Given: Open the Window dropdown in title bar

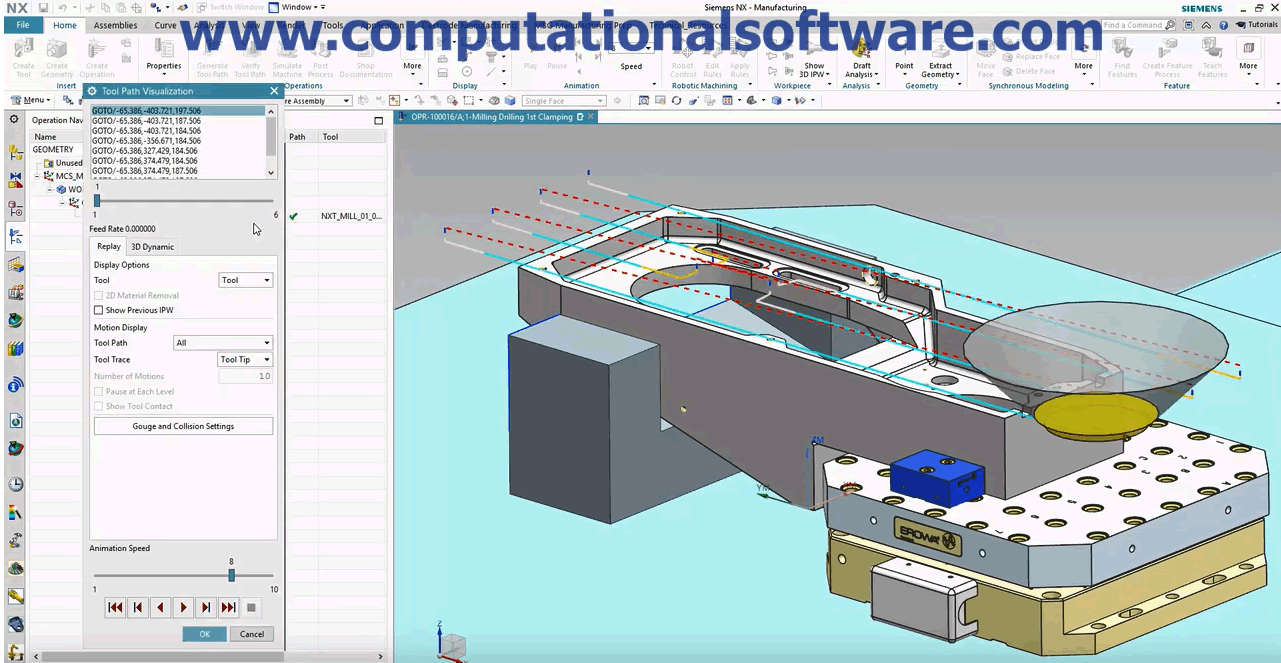Looking at the screenshot, I should 296,8.
